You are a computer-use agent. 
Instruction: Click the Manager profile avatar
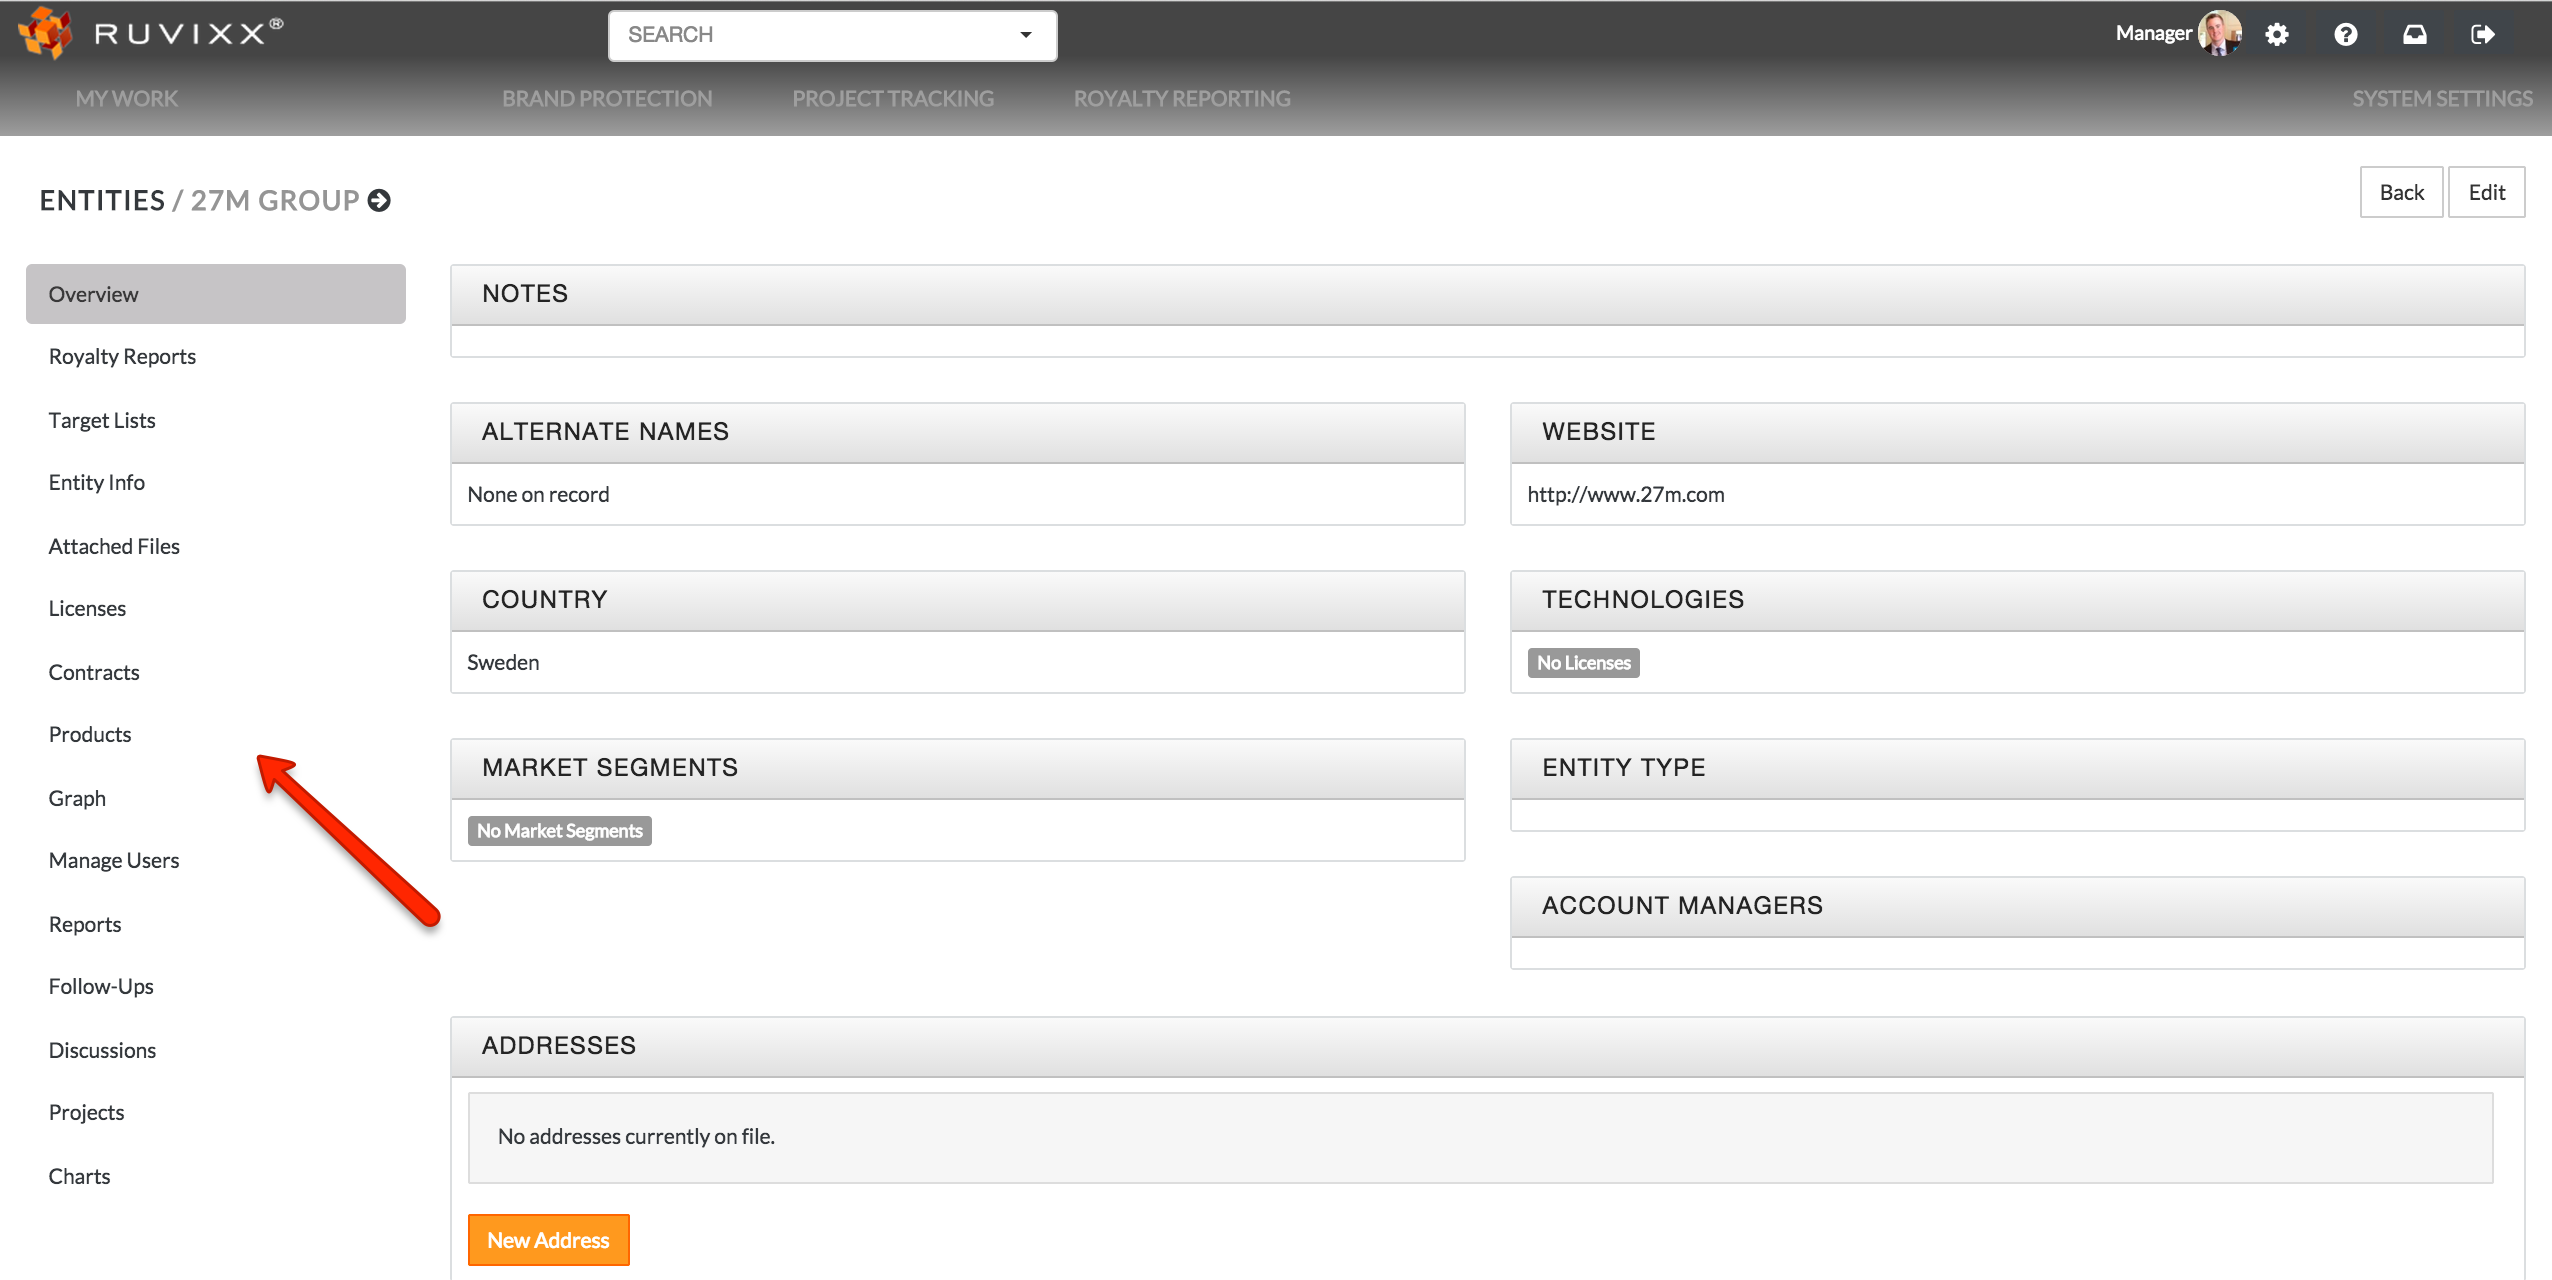click(x=2219, y=34)
